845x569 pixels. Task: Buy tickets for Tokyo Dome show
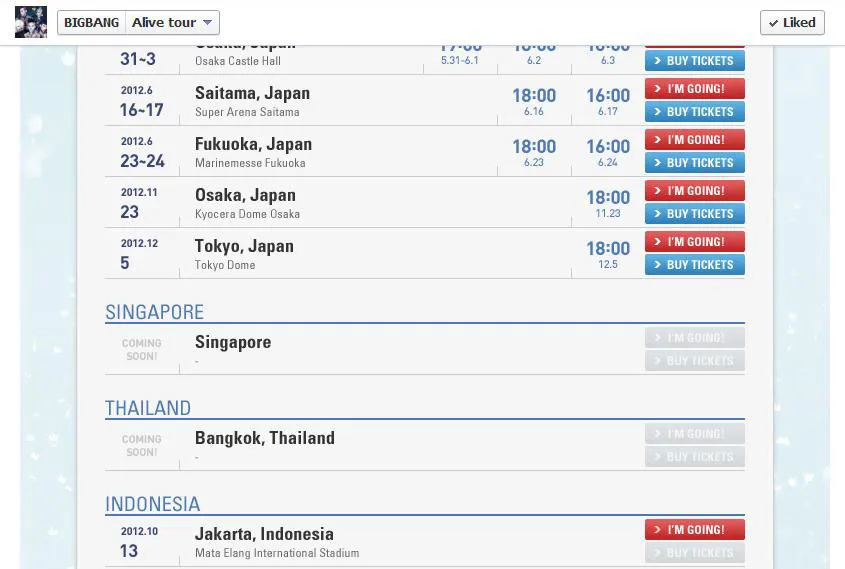(695, 265)
